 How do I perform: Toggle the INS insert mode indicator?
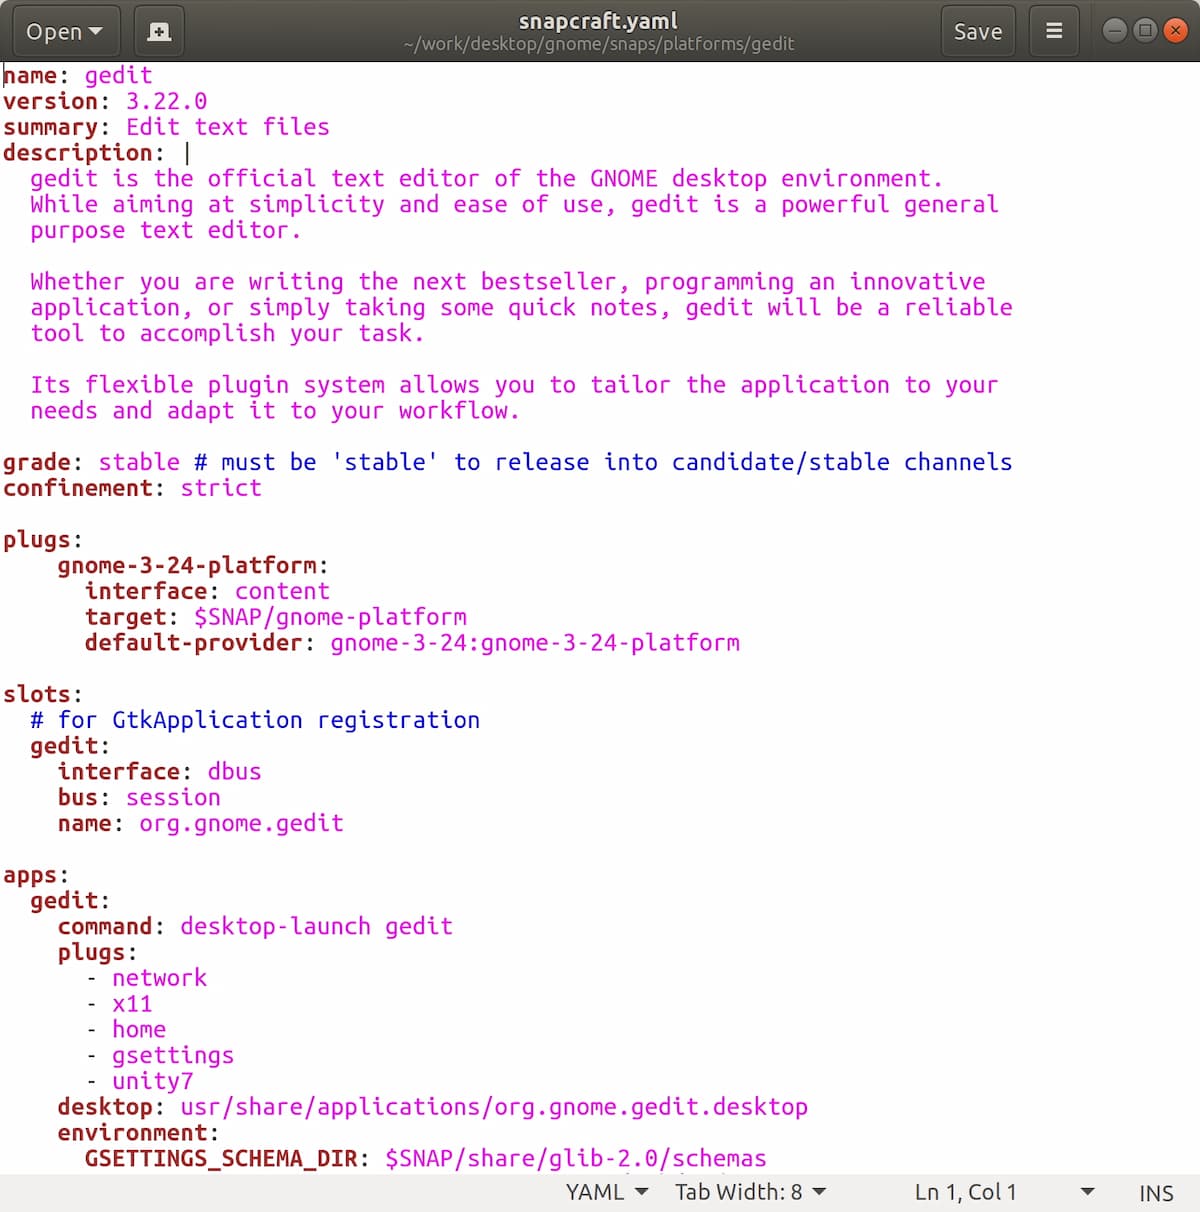tap(1155, 1193)
